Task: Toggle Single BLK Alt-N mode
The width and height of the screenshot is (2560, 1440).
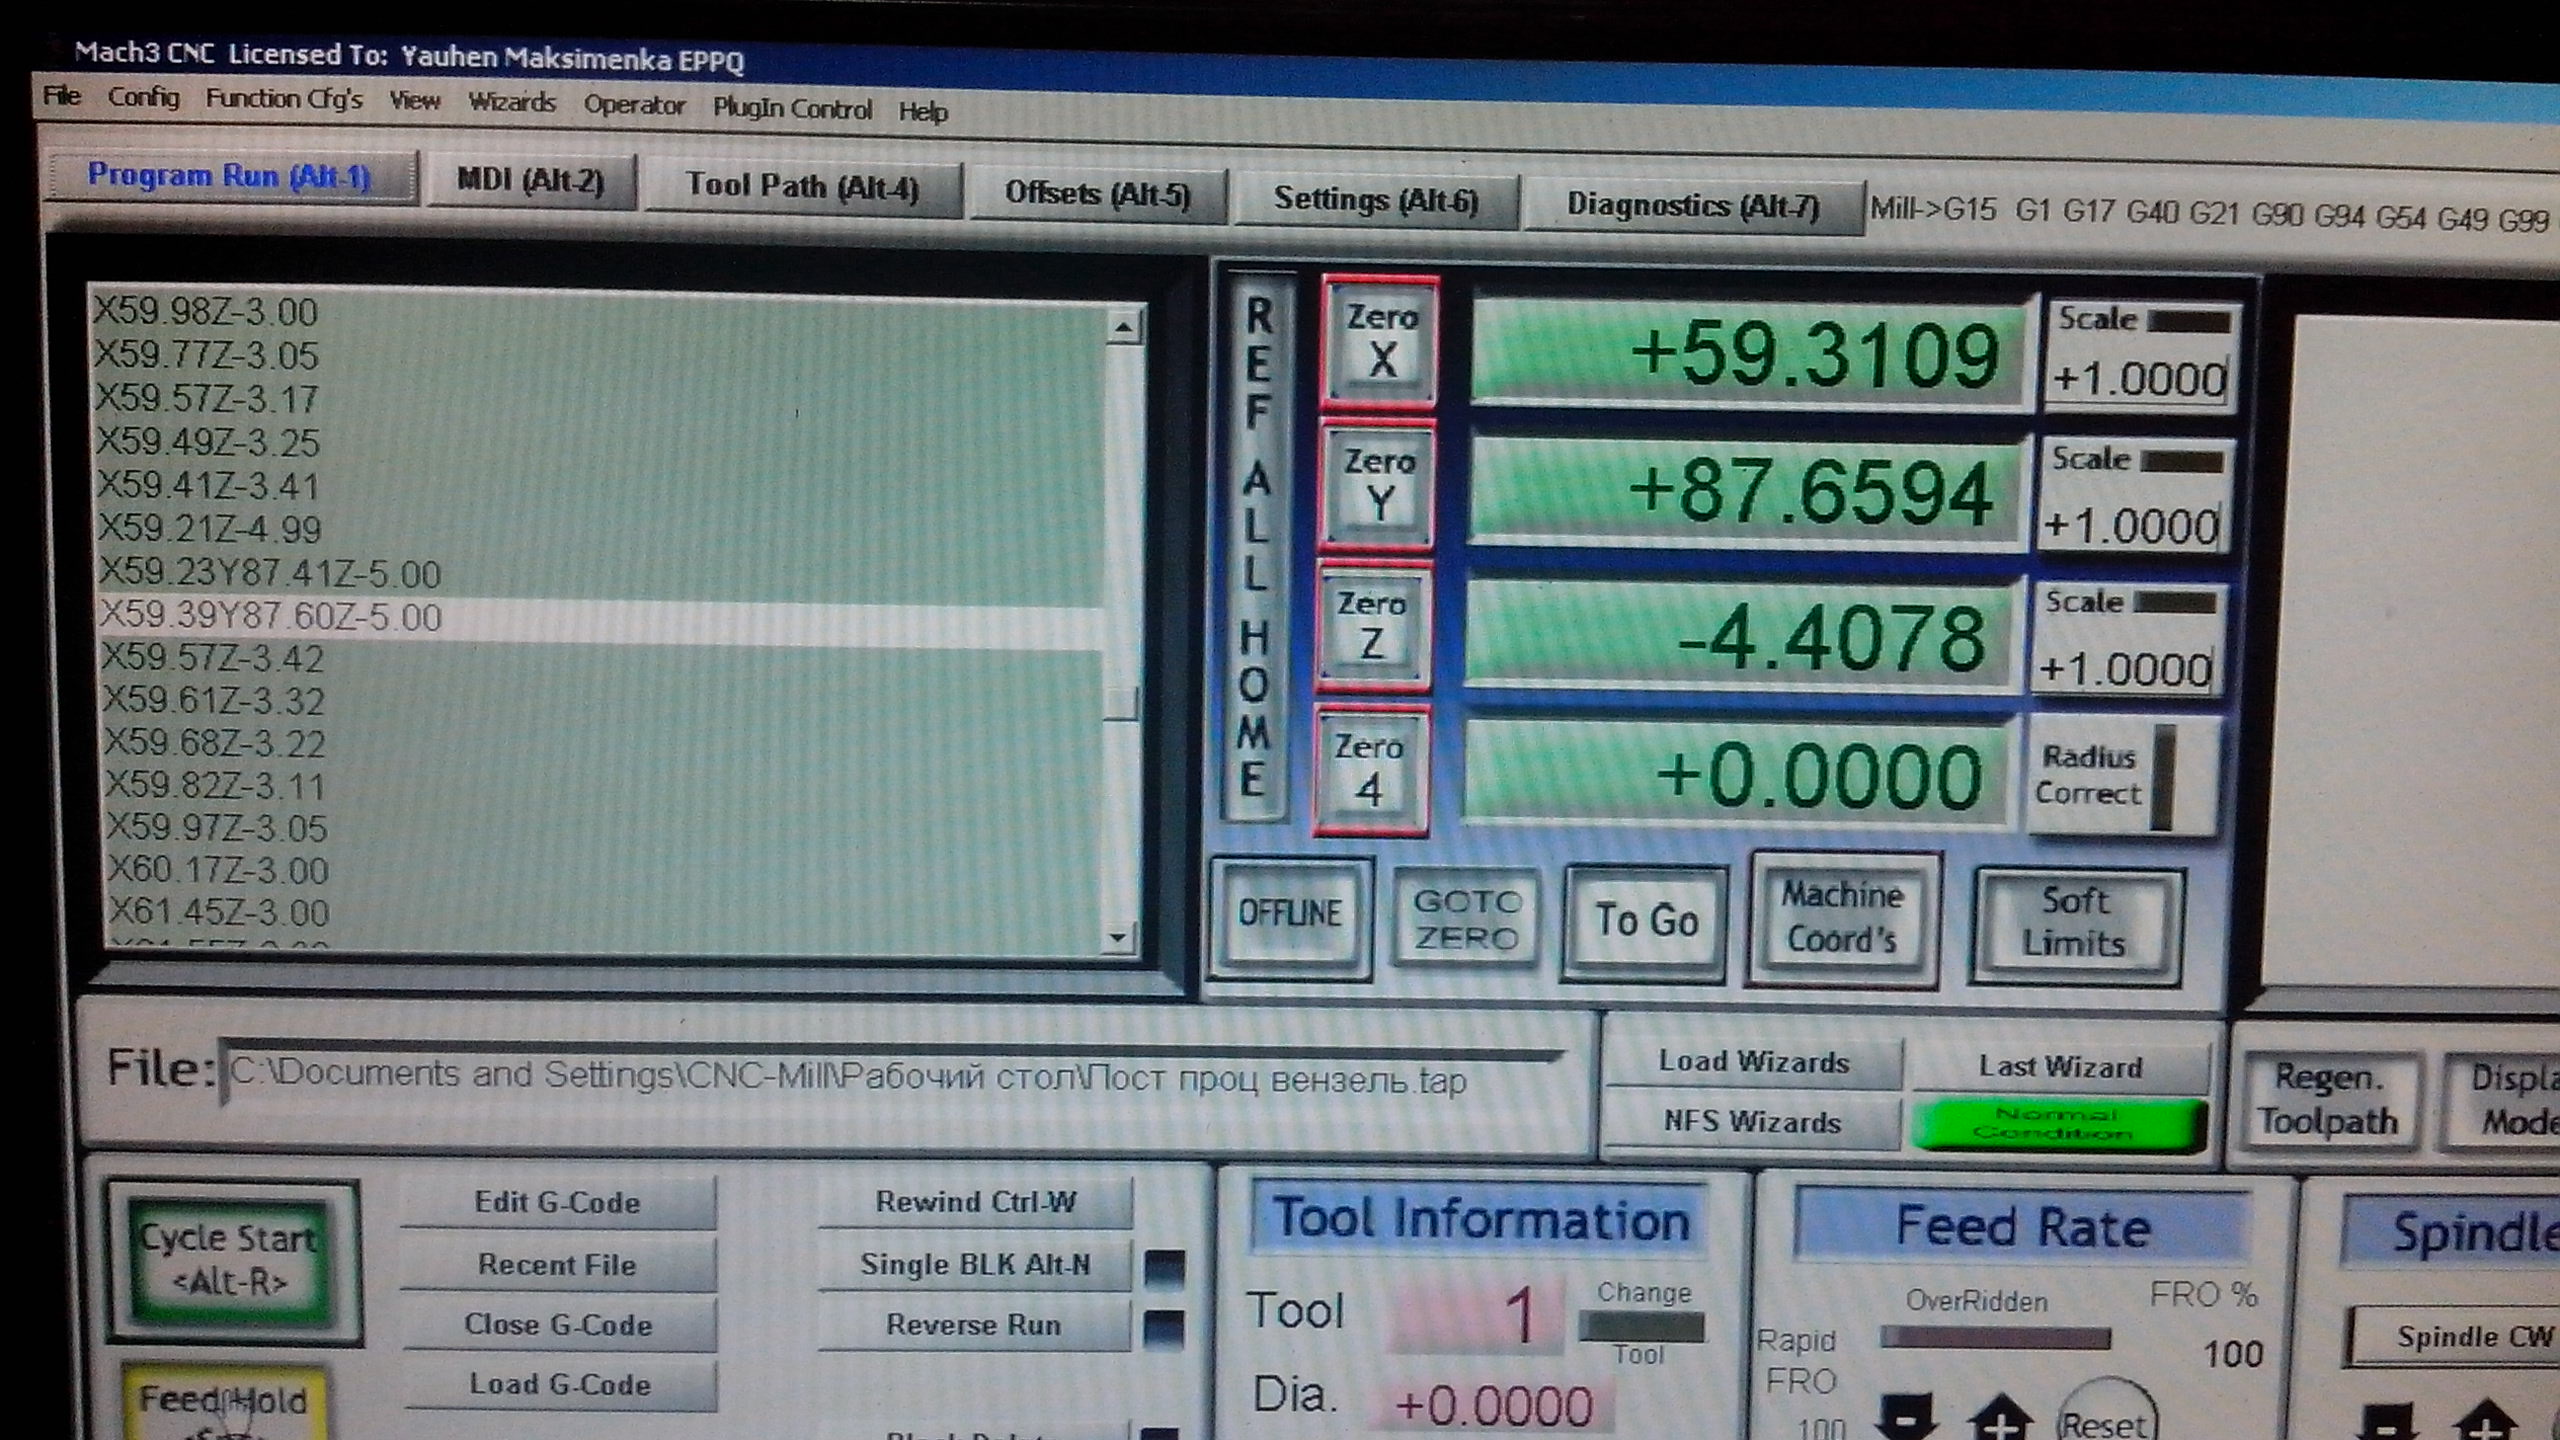Action: click(975, 1265)
